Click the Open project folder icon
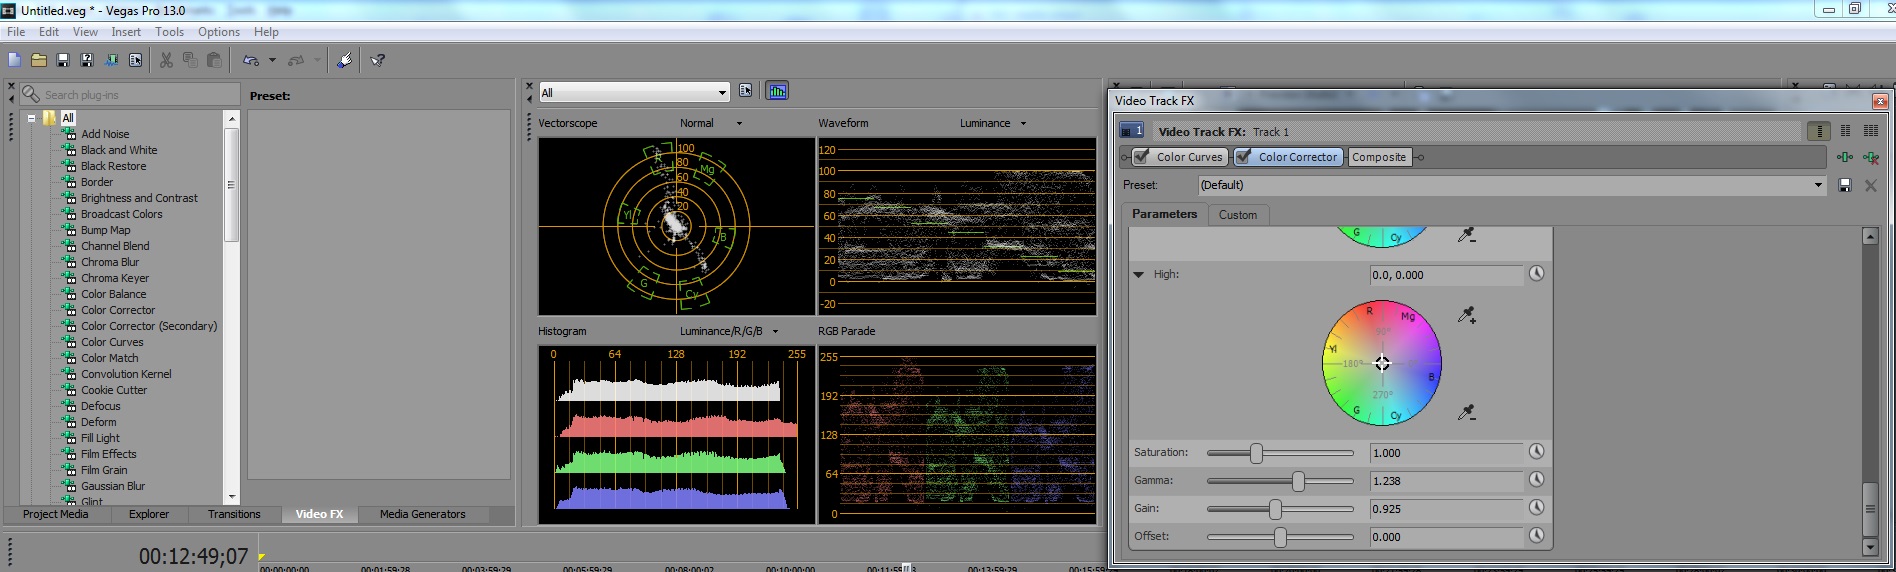Viewport: 1896px width, 572px height. click(39, 60)
